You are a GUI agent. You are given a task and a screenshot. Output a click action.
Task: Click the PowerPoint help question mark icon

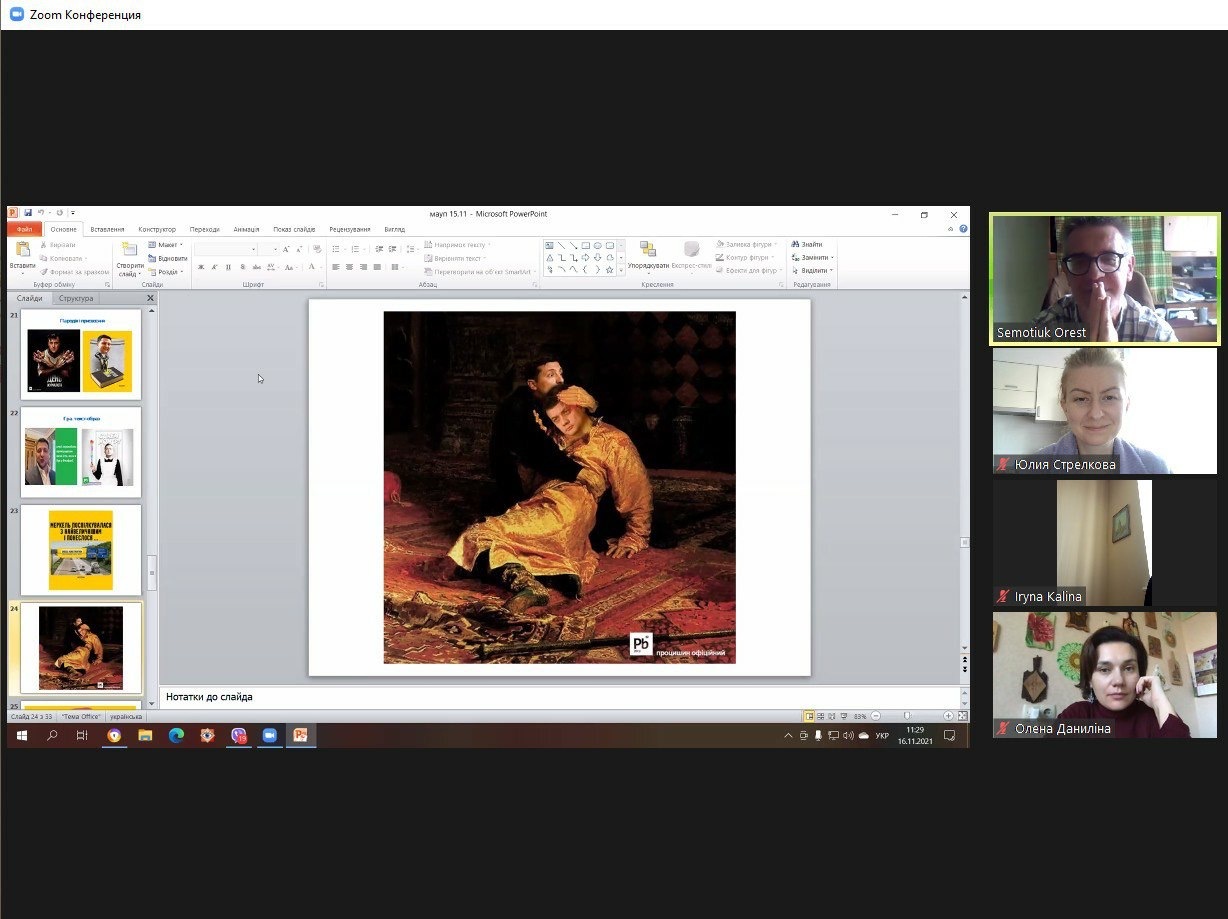point(963,229)
